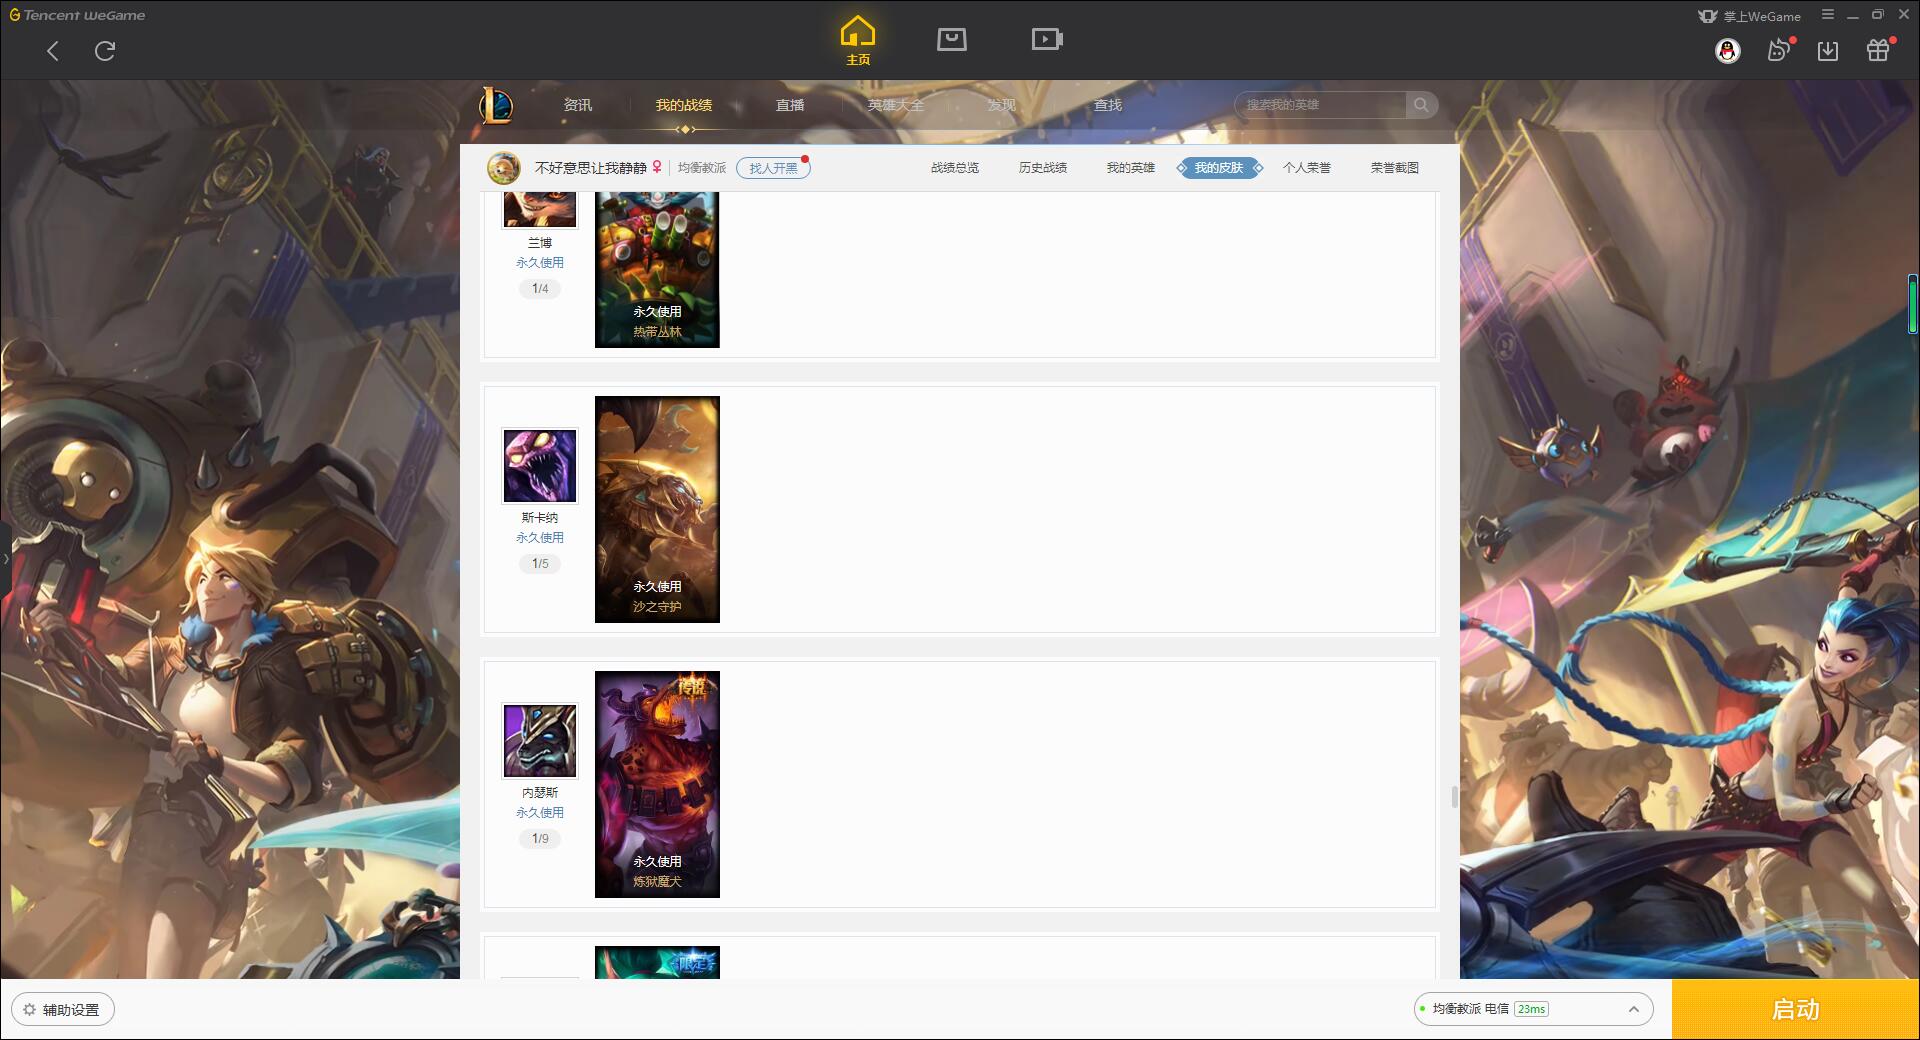Switch to 荣誉截图 subtab
Viewport: 1920px width, 1040px height.
(x=1395, y=168)
